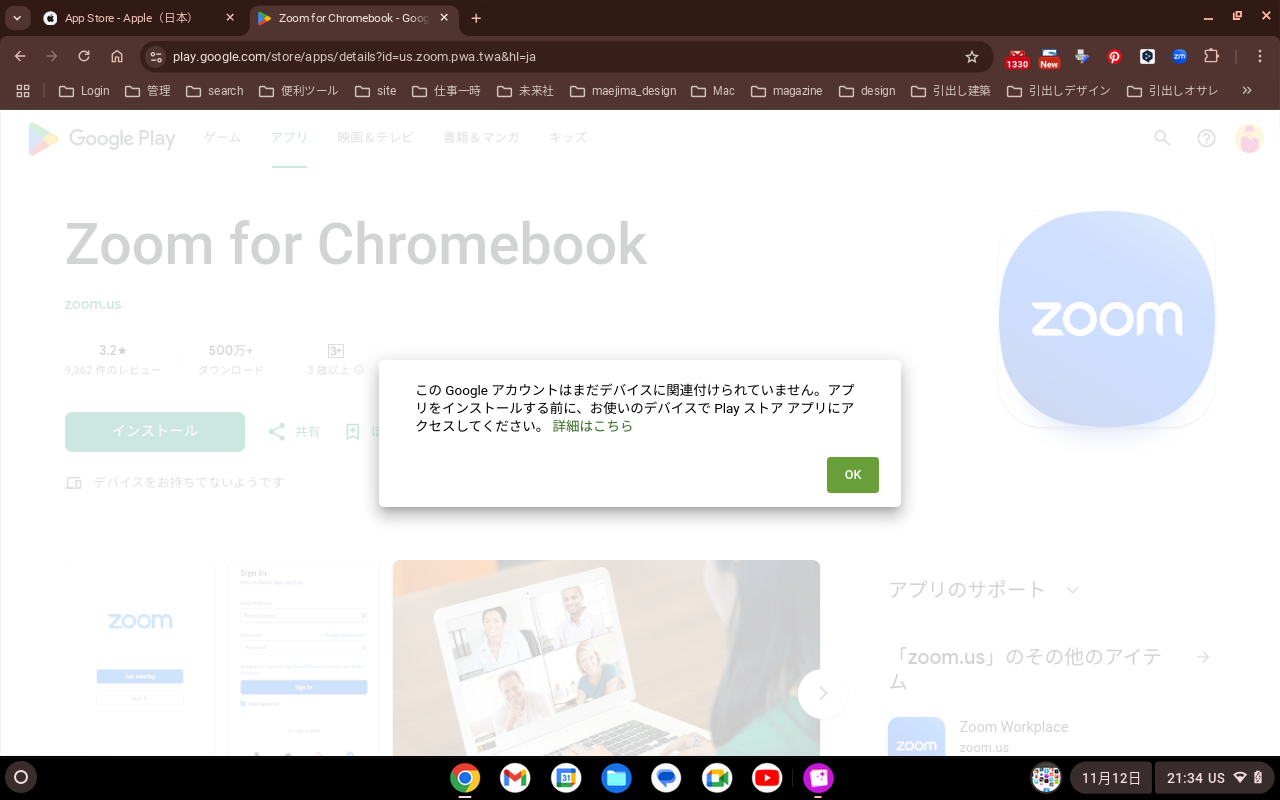The height and width of the screenshot is (800, 1280).
Task: Select the ゲーム tab in Google Play
Action: point(222,138)
